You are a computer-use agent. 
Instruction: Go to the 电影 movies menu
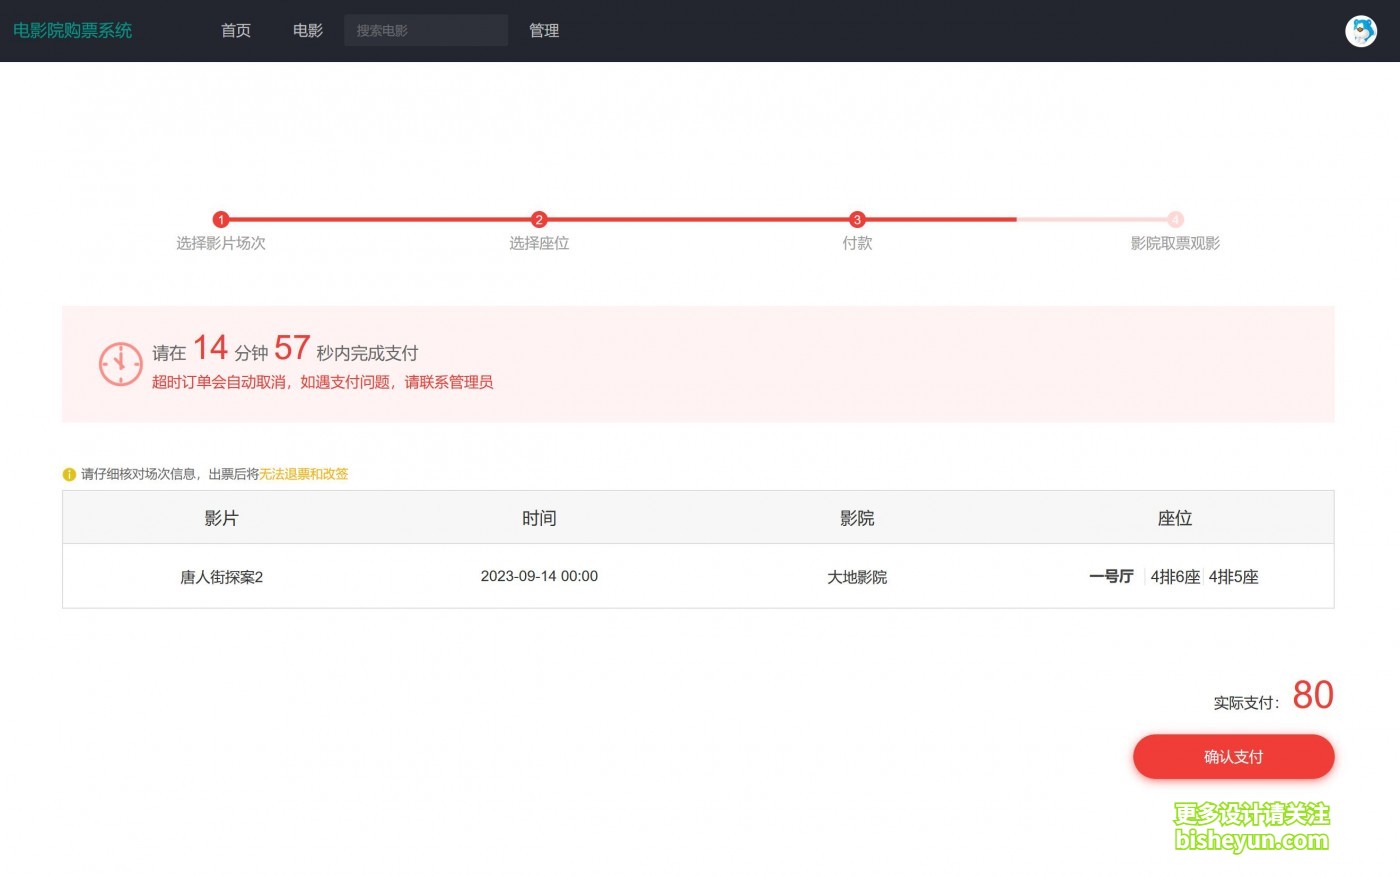pyautogui.click(x=308, y=31)
